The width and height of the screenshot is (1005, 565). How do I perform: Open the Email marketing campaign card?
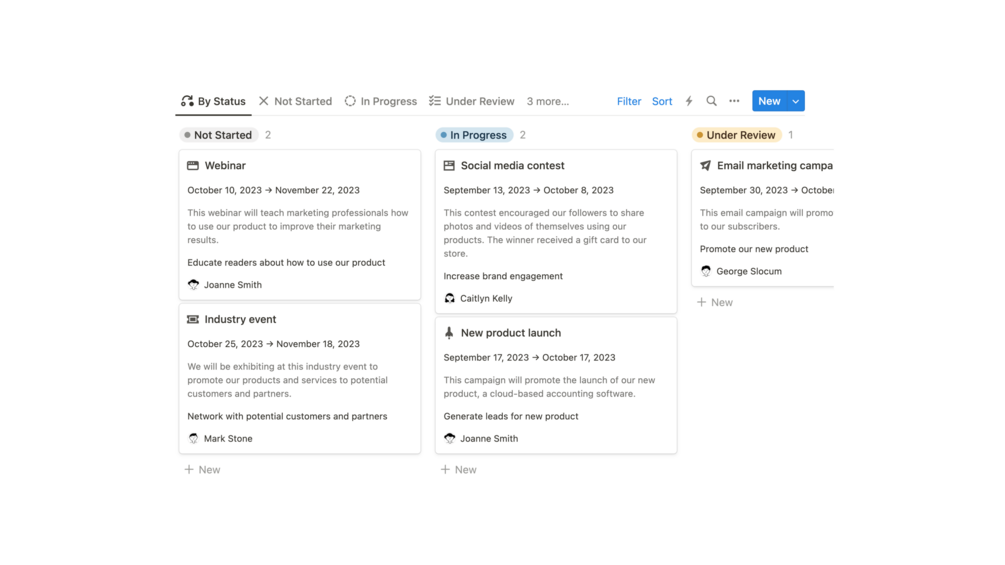pyautogui.click(x=763, y=218)
